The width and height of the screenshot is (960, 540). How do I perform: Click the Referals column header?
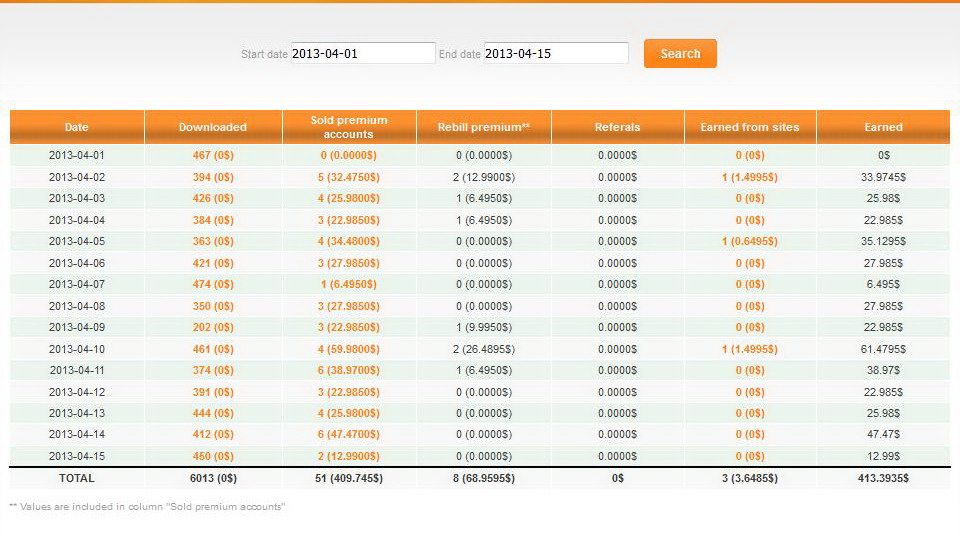point(618,127)
